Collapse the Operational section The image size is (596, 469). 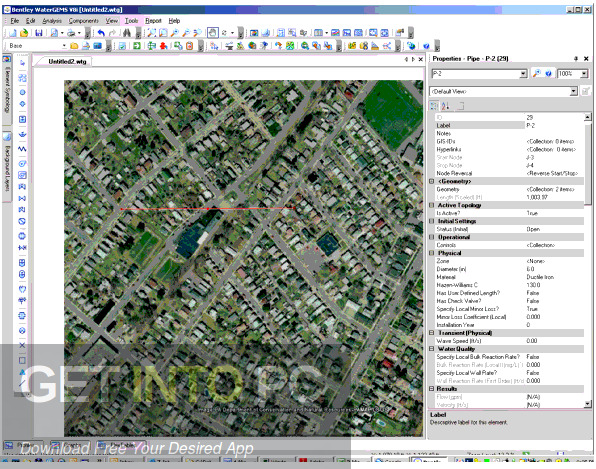432,237
